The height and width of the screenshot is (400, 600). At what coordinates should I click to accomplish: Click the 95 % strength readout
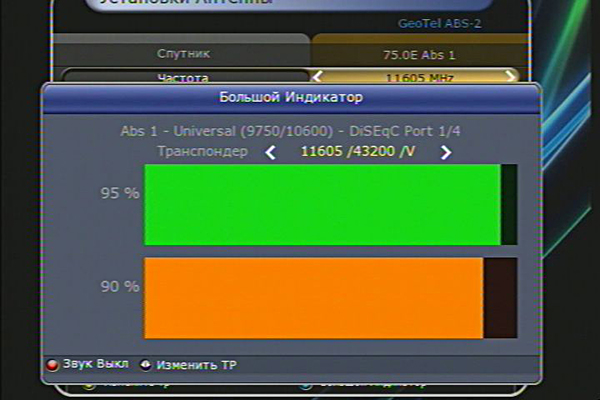pos(119,194)
